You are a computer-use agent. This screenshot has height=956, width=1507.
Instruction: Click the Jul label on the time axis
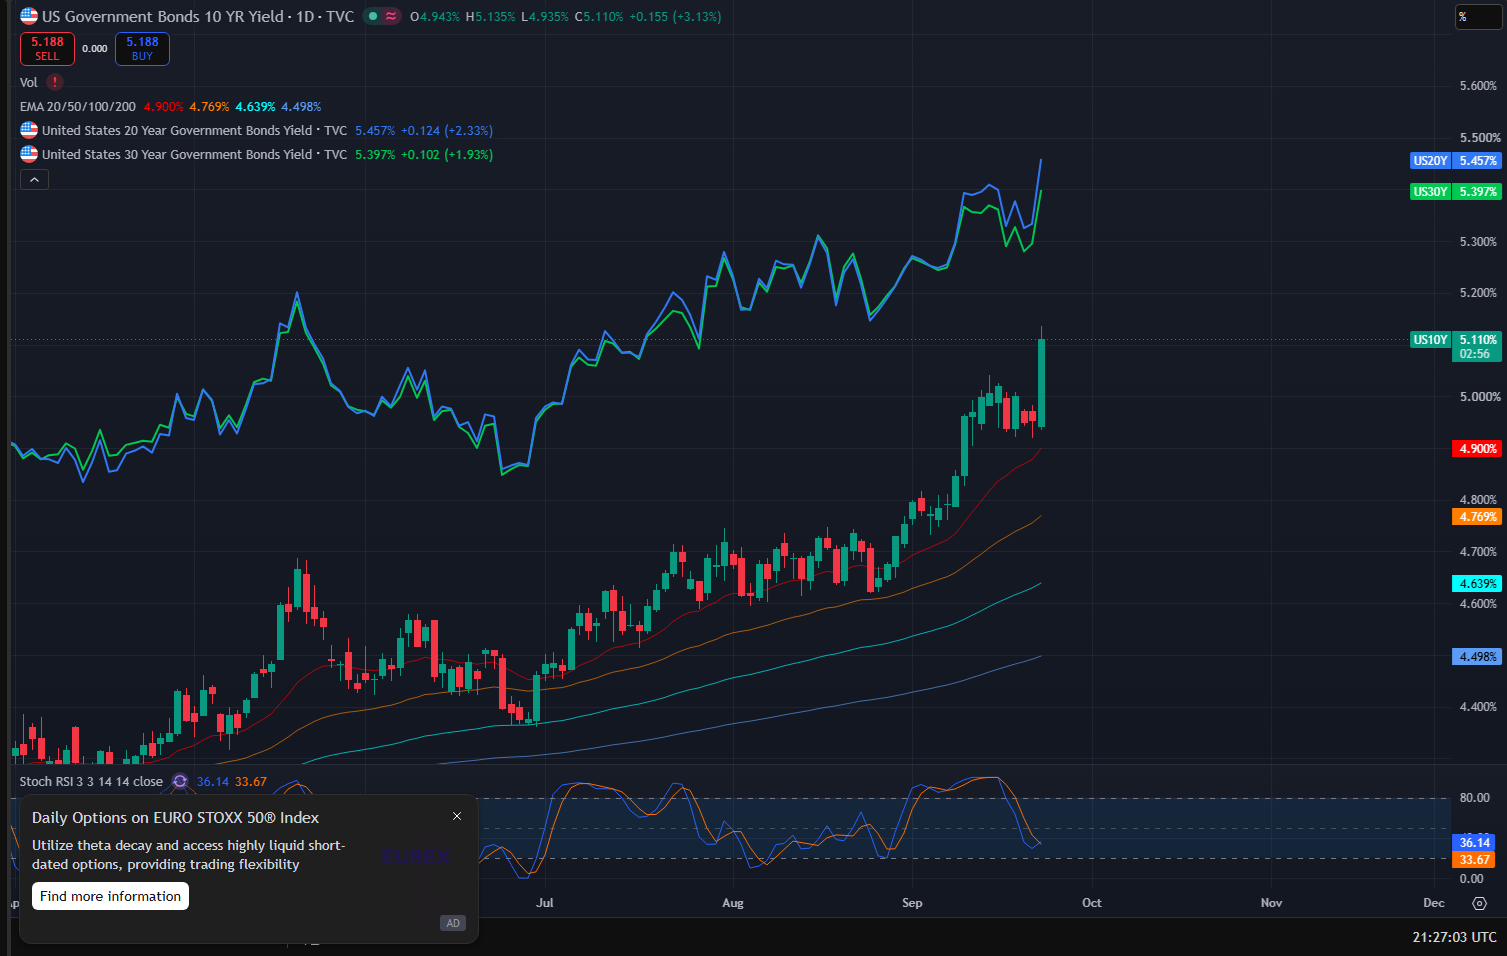(544, 902)
